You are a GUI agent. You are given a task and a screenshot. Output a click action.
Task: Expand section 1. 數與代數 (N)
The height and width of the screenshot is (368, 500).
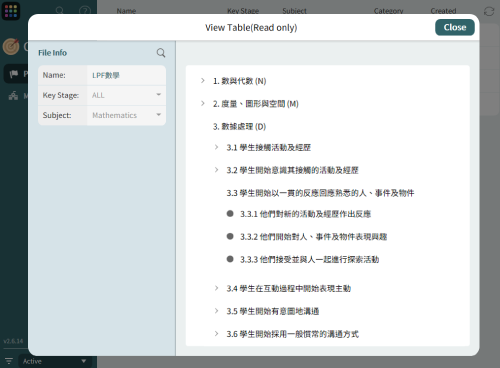pyautogui.click(x=203, y=81)
